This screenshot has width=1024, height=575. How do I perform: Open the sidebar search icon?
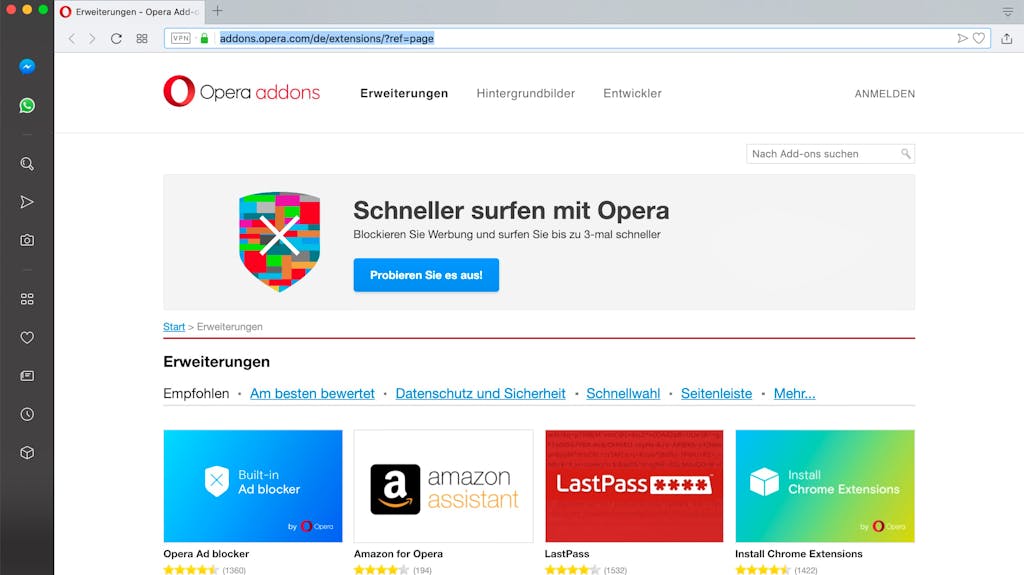coord(27,163)
